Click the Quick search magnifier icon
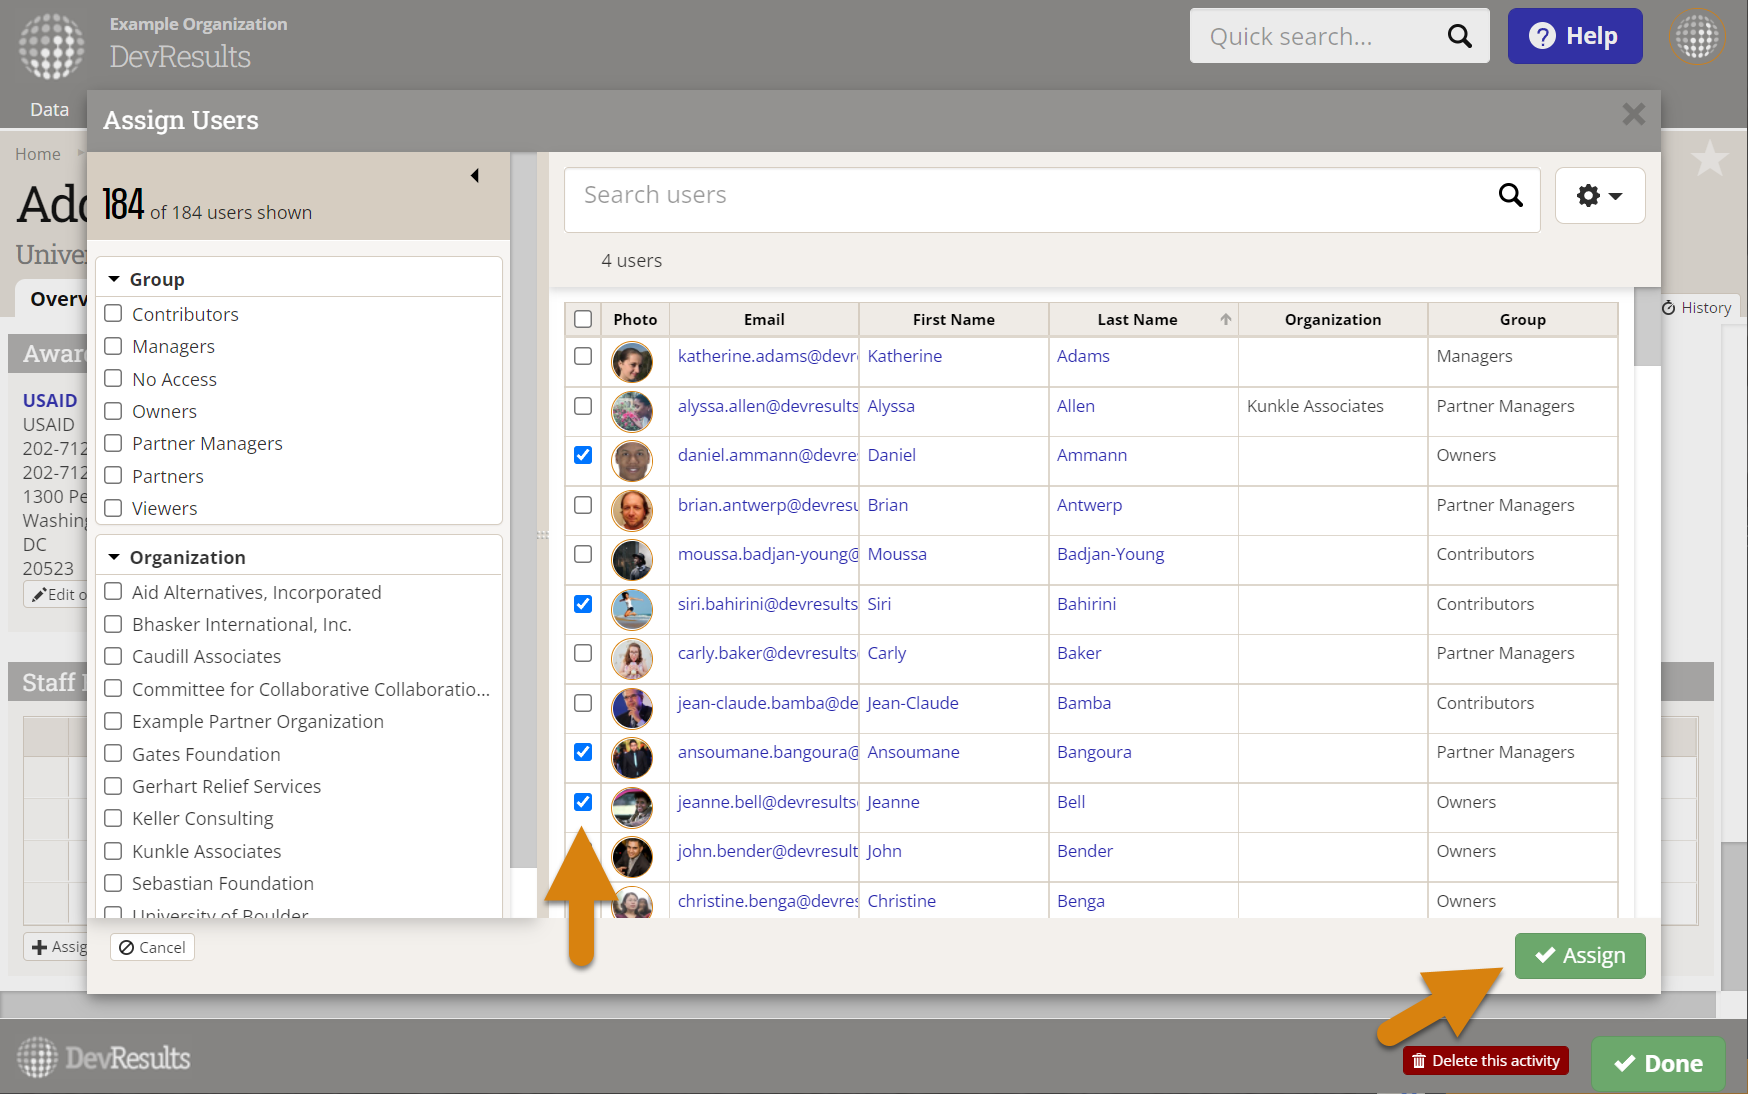The width and height of the screenshot is (1748, 1094). pos(1459,37)
